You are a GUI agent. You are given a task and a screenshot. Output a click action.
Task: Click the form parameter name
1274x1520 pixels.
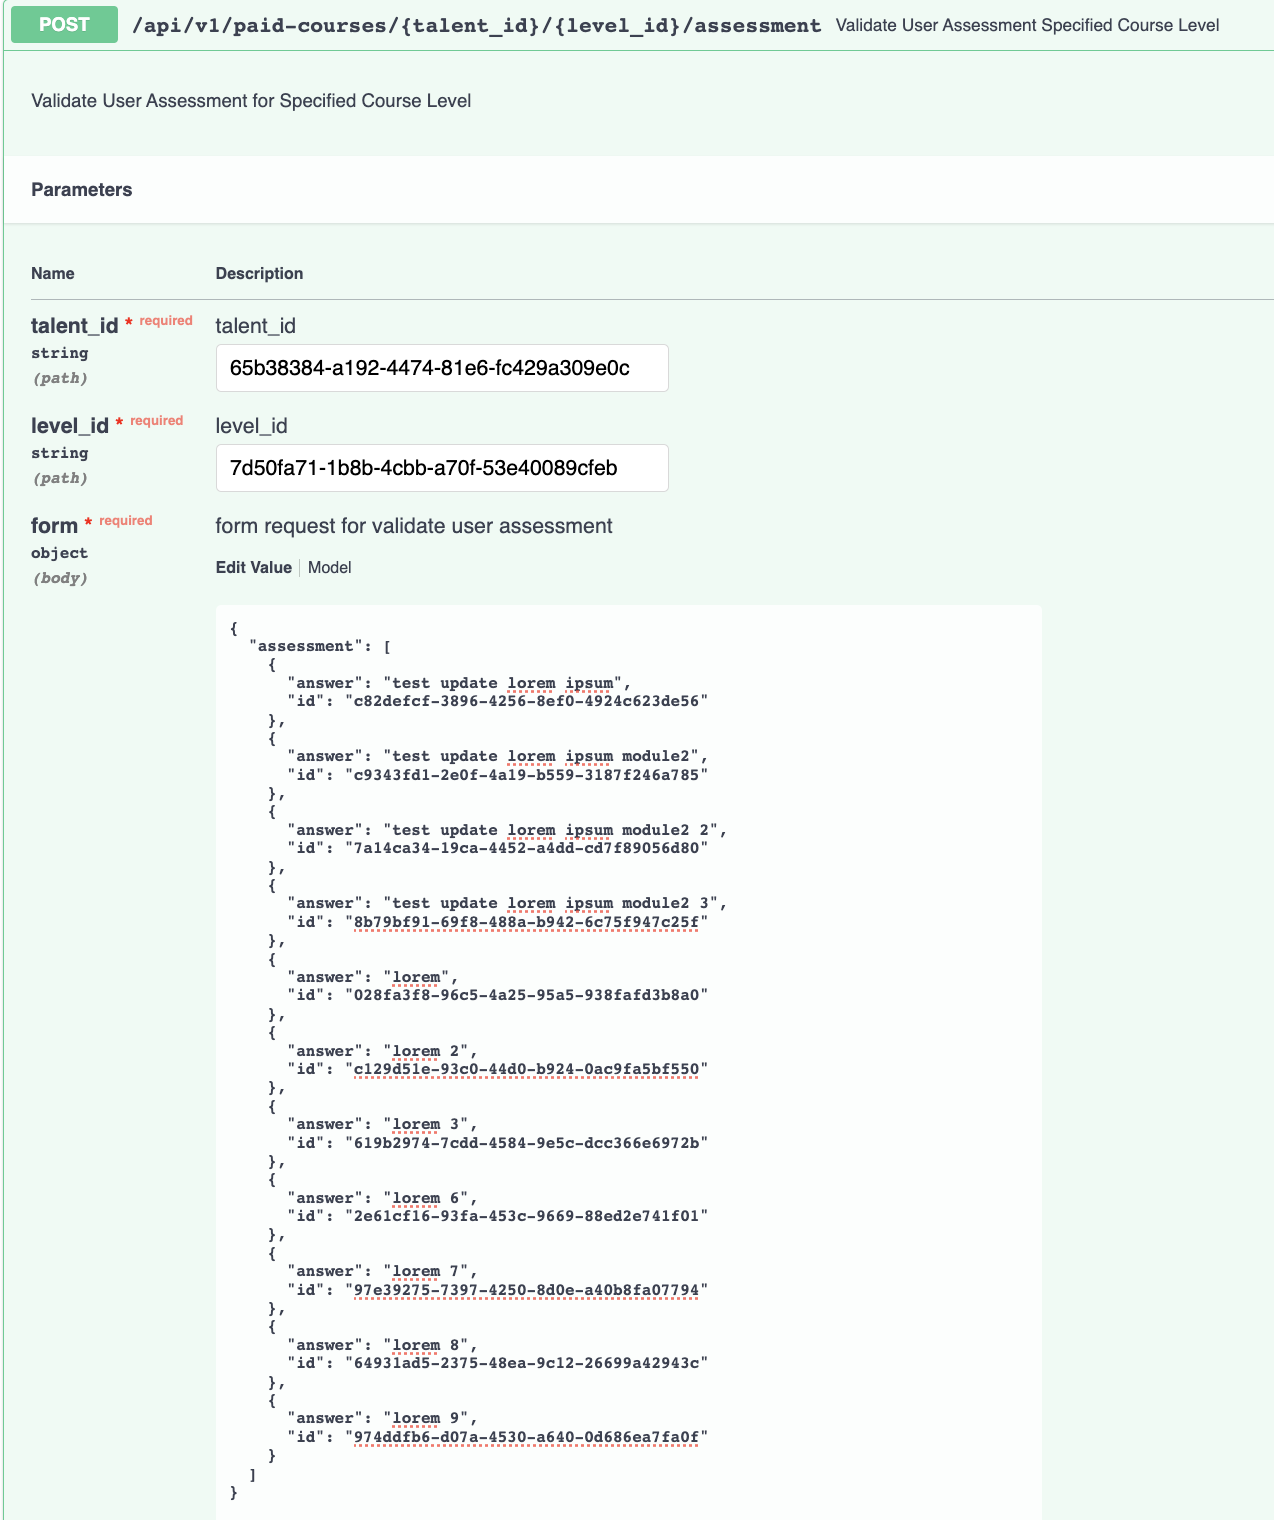[54, 526]
